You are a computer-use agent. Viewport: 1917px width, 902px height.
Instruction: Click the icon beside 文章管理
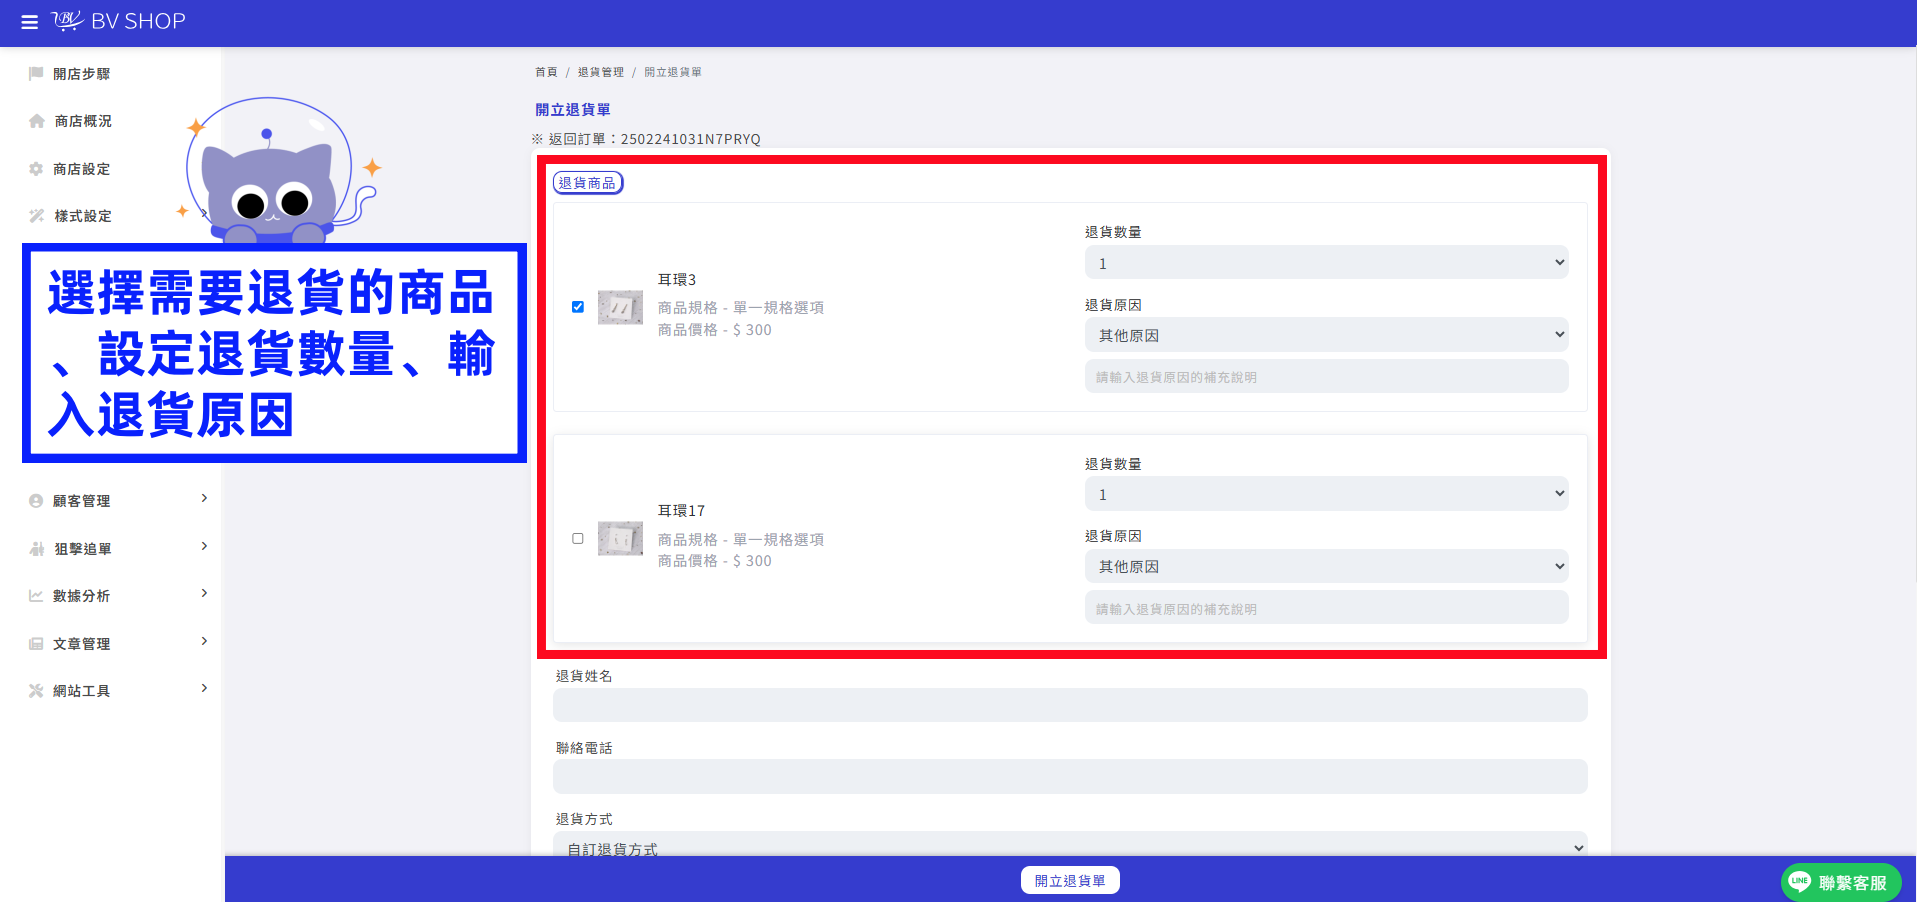pyautogui.click(x=36, y=644)
